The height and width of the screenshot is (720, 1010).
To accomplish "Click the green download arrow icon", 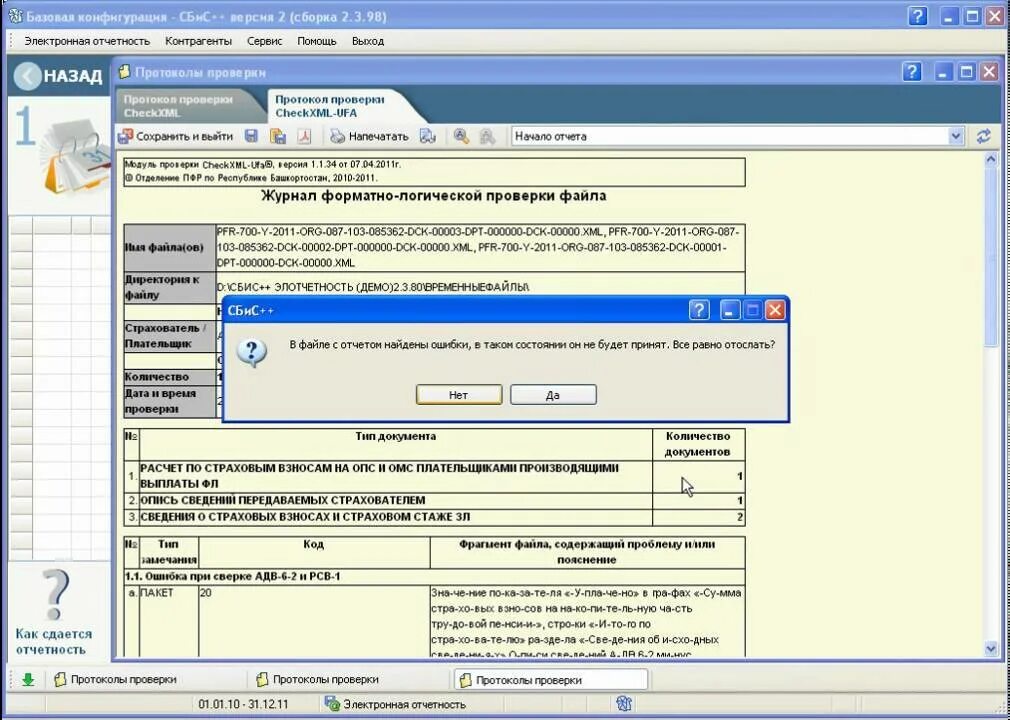I will coord(28,679).
